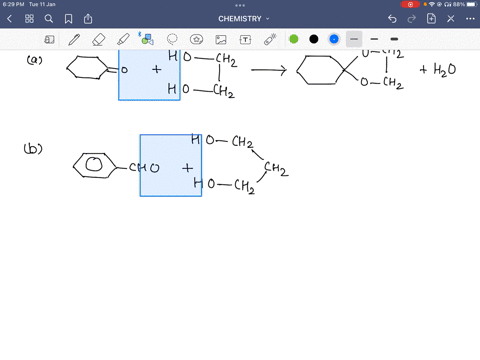Viewport: 480px width, 360px height.
Task: Select the Pen tool
Action: coord(74,39)
